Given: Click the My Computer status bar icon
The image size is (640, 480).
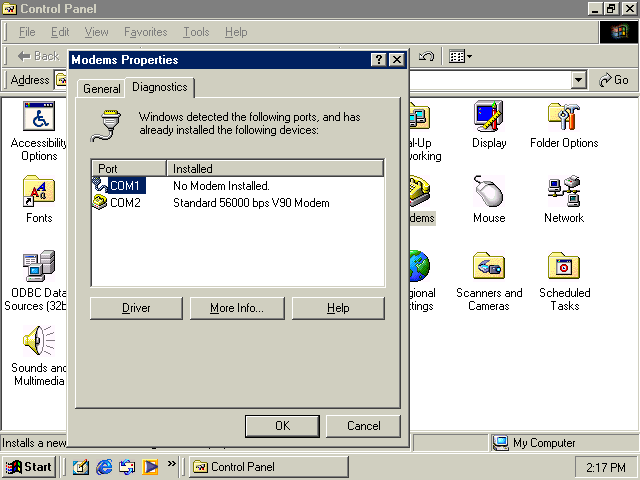Looking at the screenshot, I should (x=501, y=442).
